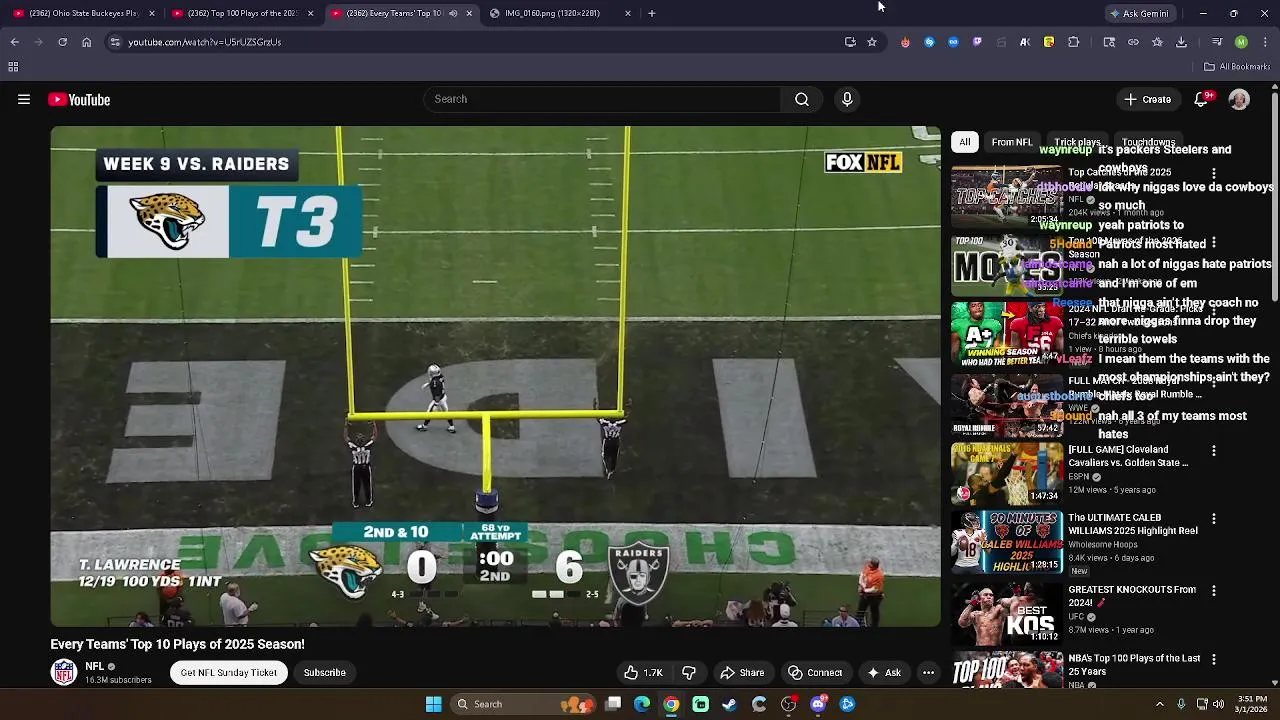Open Chrome extensions puzzle icon
Image resolution: width=1280 pixels, height=720 pixels.
[x=1074, y=42]
